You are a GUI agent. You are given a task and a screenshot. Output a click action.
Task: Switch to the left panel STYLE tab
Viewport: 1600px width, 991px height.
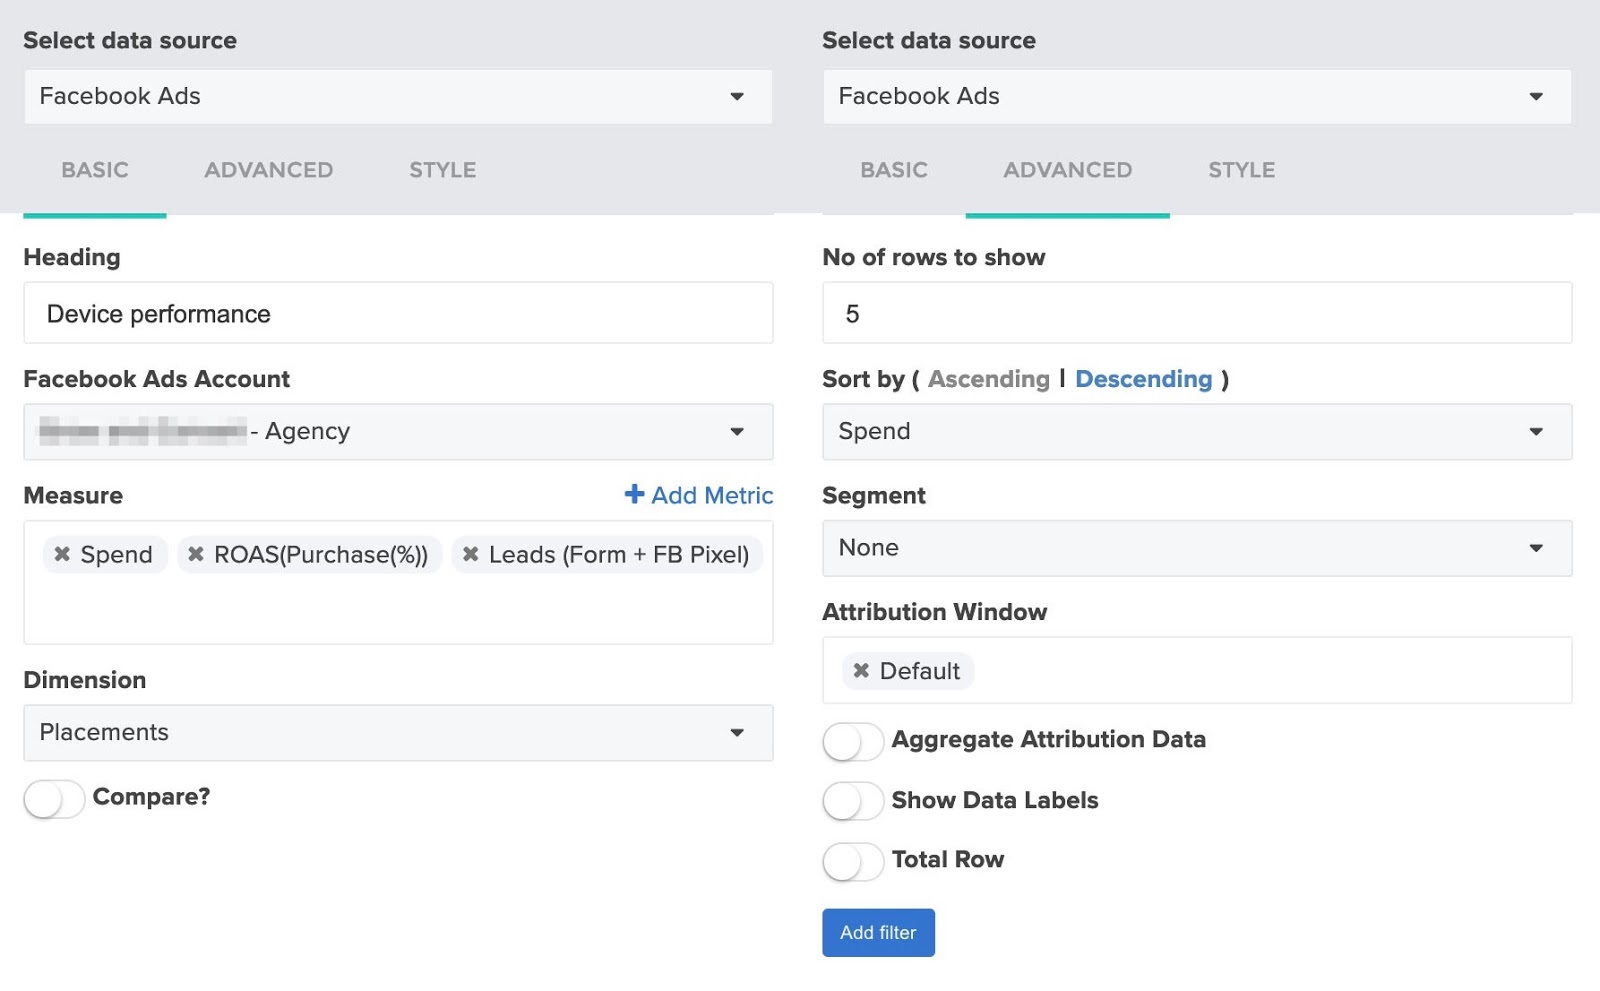coord(442,170)
